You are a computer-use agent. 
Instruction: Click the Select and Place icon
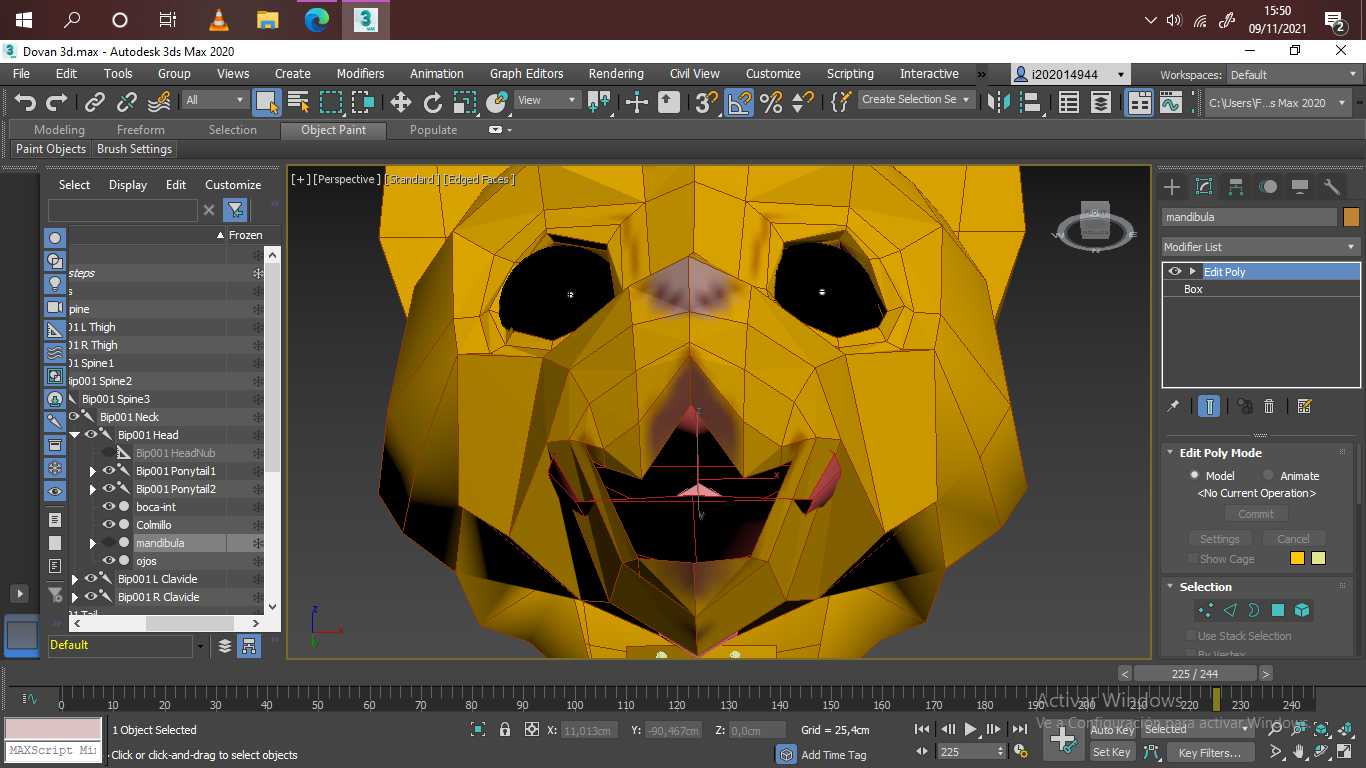(x=497, y=101)
